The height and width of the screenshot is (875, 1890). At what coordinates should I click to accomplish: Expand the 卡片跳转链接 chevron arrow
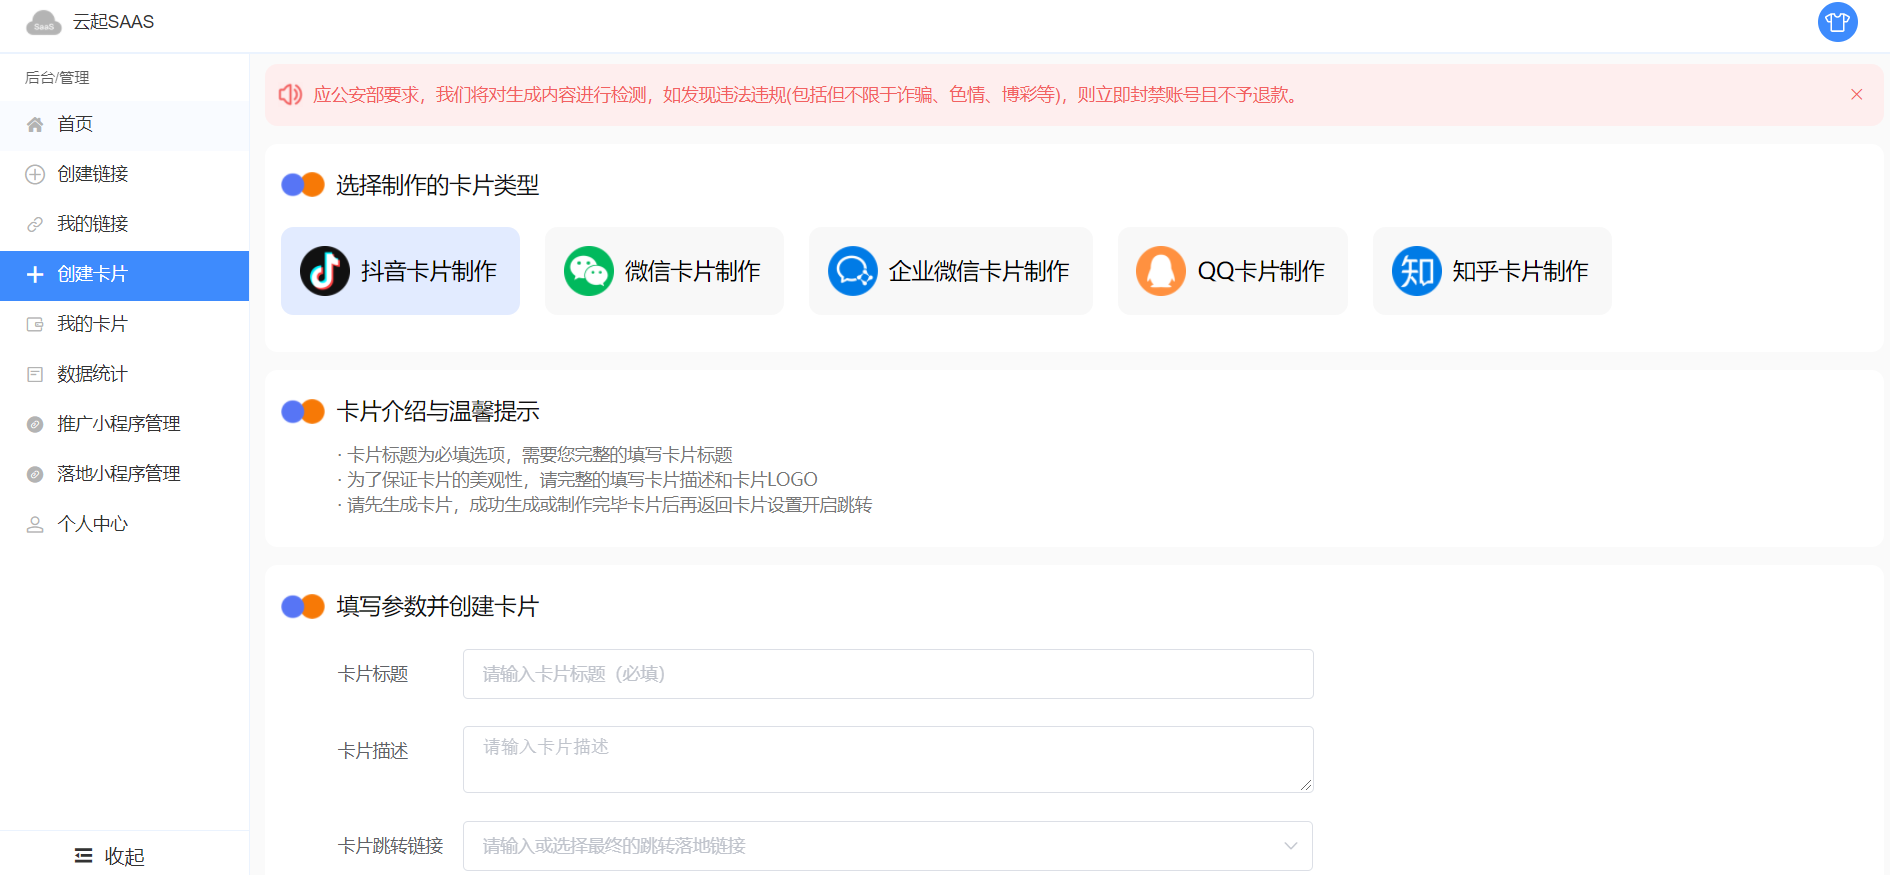[1291, 846]
